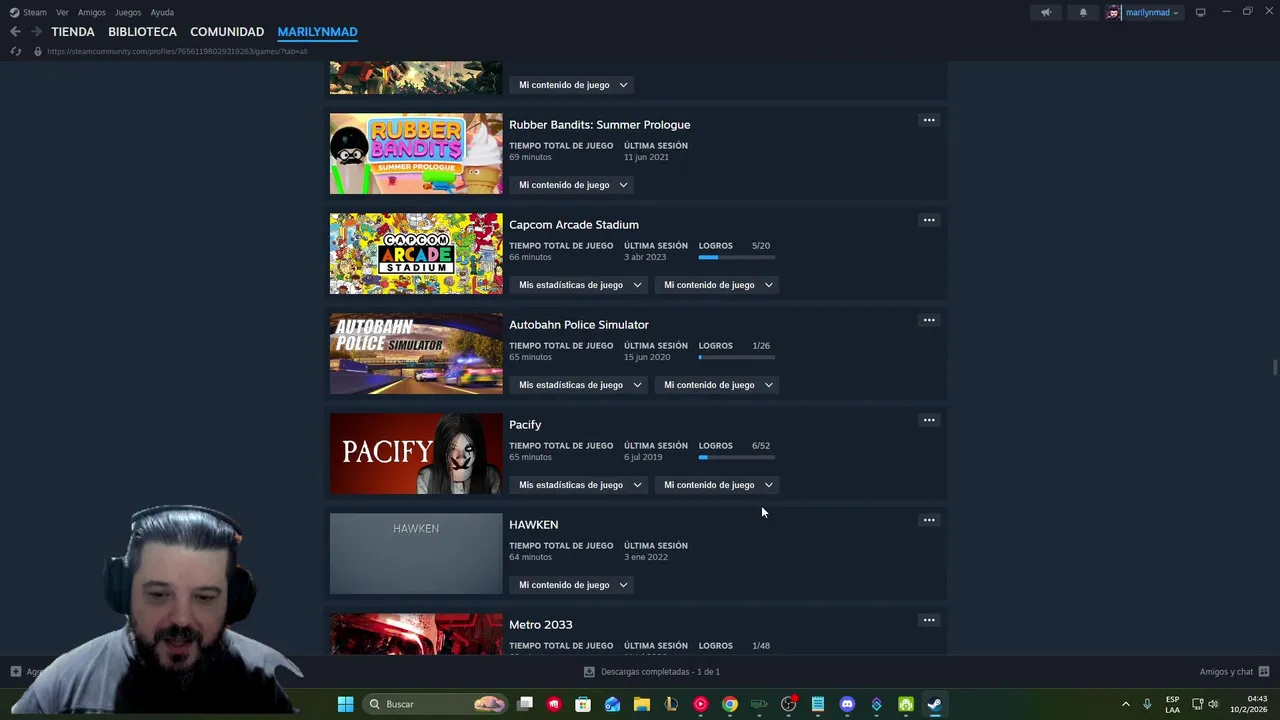Click the Pacify game thumbnail
This screenshot has width=1280, height=720.
[x=416, y=453]
